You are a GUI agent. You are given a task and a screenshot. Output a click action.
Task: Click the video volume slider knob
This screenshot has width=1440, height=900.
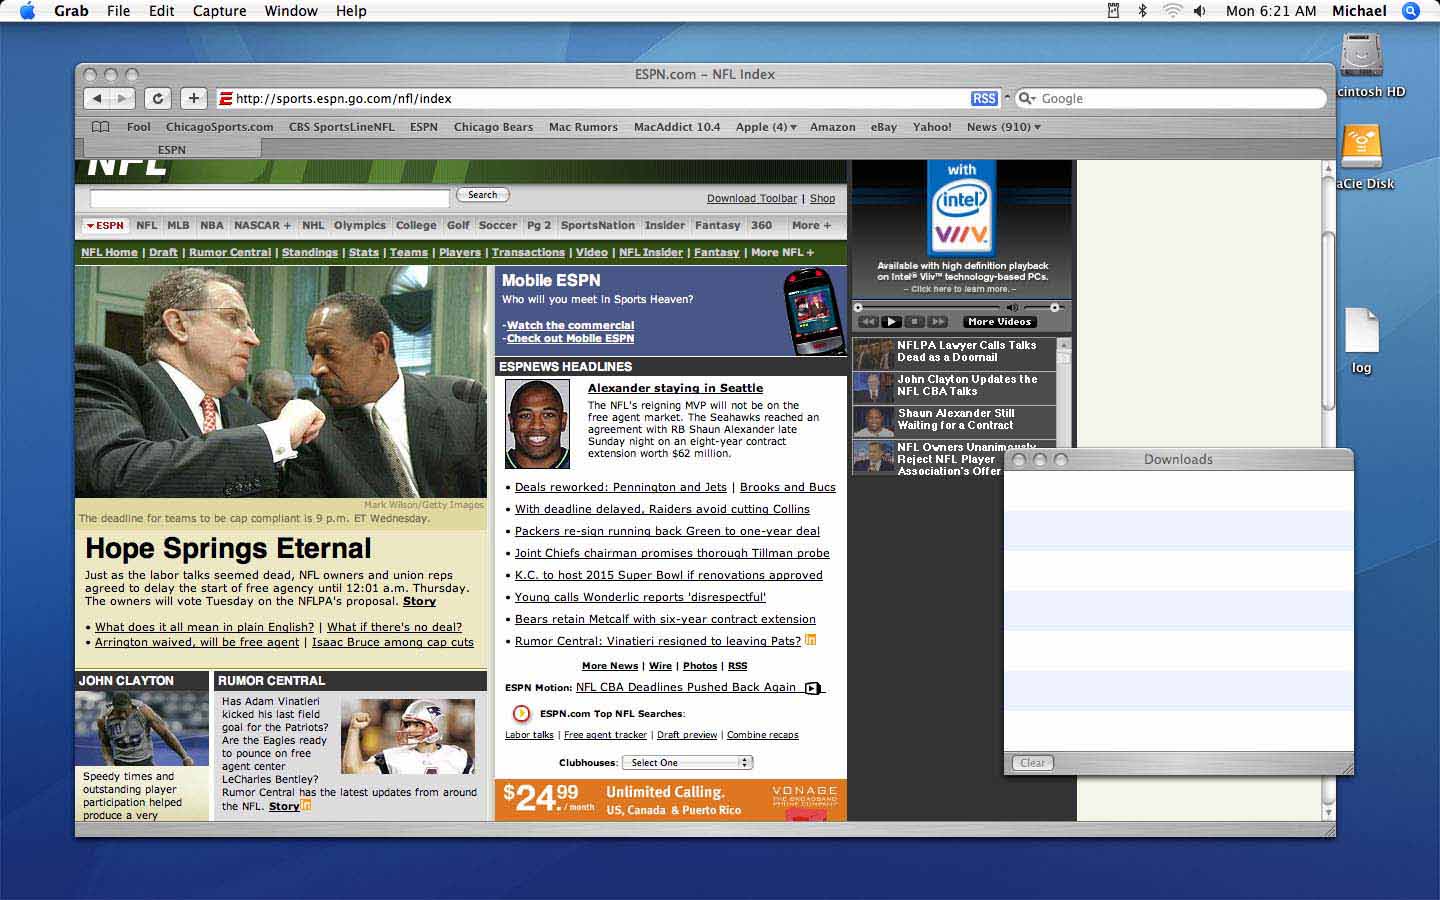point(1054,307)
